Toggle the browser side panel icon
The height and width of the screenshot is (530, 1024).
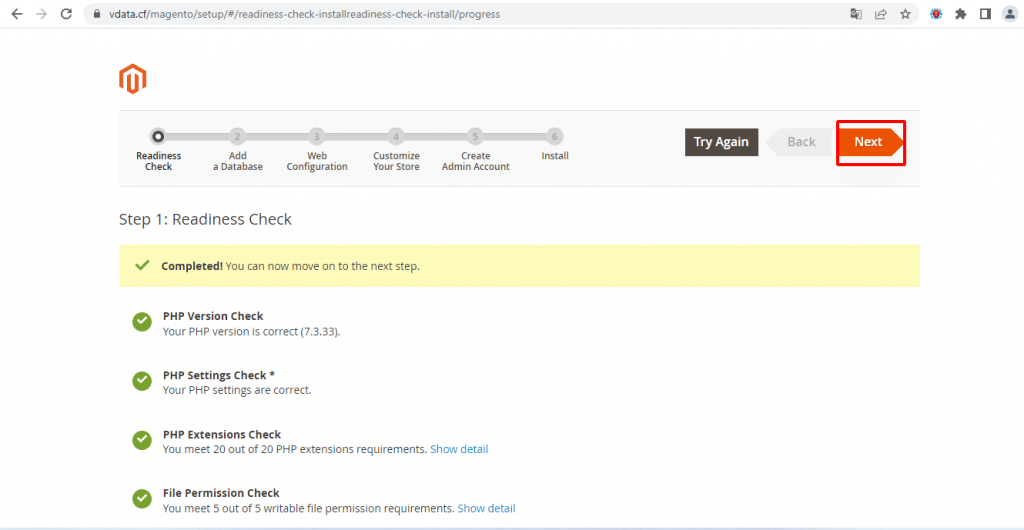pos(985,14)
